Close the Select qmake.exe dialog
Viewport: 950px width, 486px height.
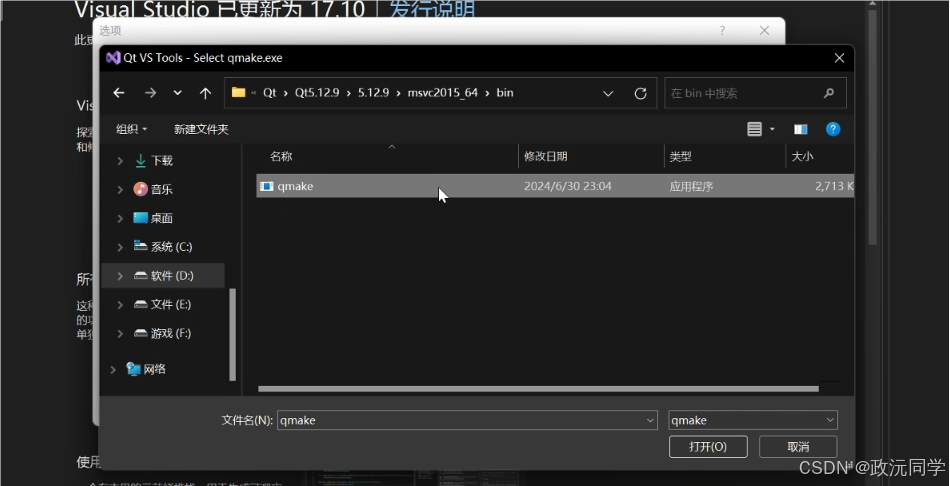click(839, 58)
